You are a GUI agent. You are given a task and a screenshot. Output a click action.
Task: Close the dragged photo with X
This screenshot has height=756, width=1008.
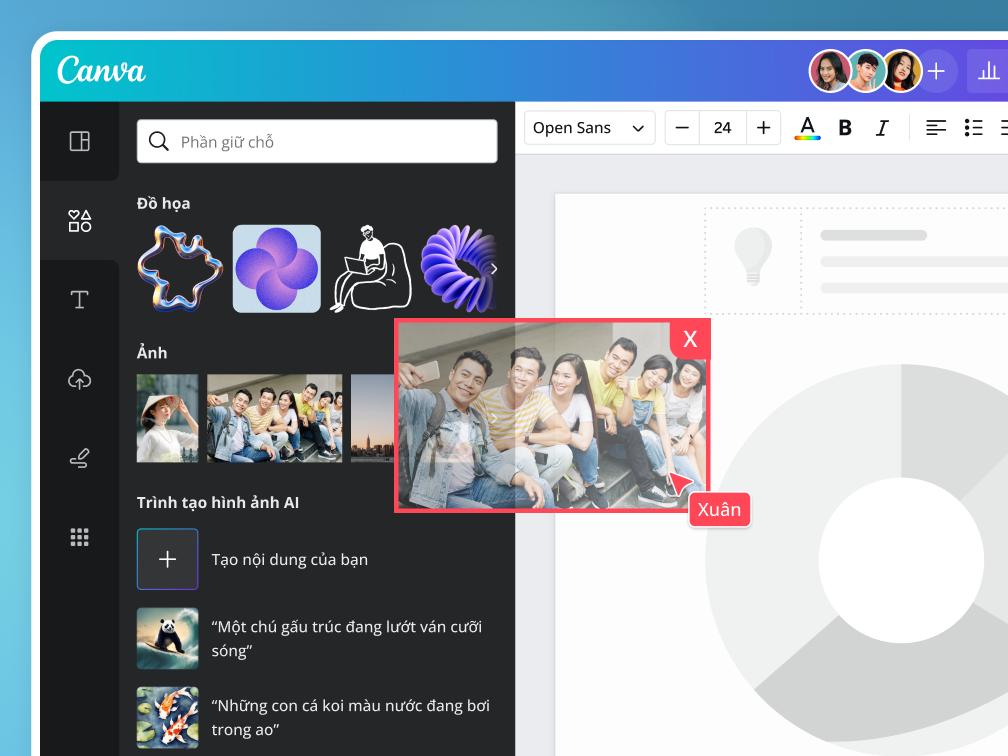pos(690,339)
